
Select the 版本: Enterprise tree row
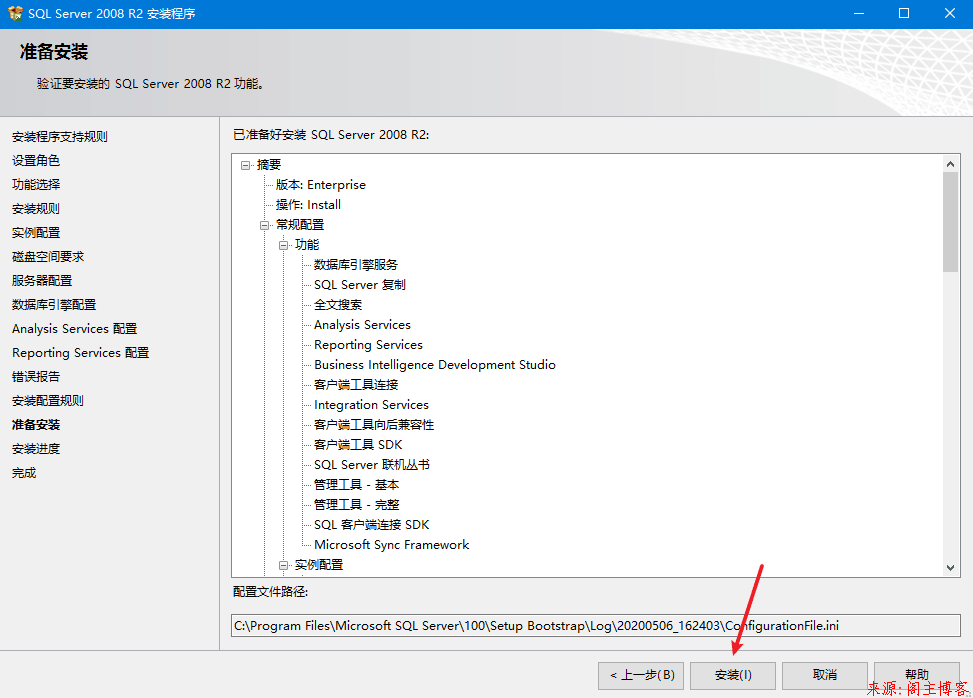[x=321, y=185]
